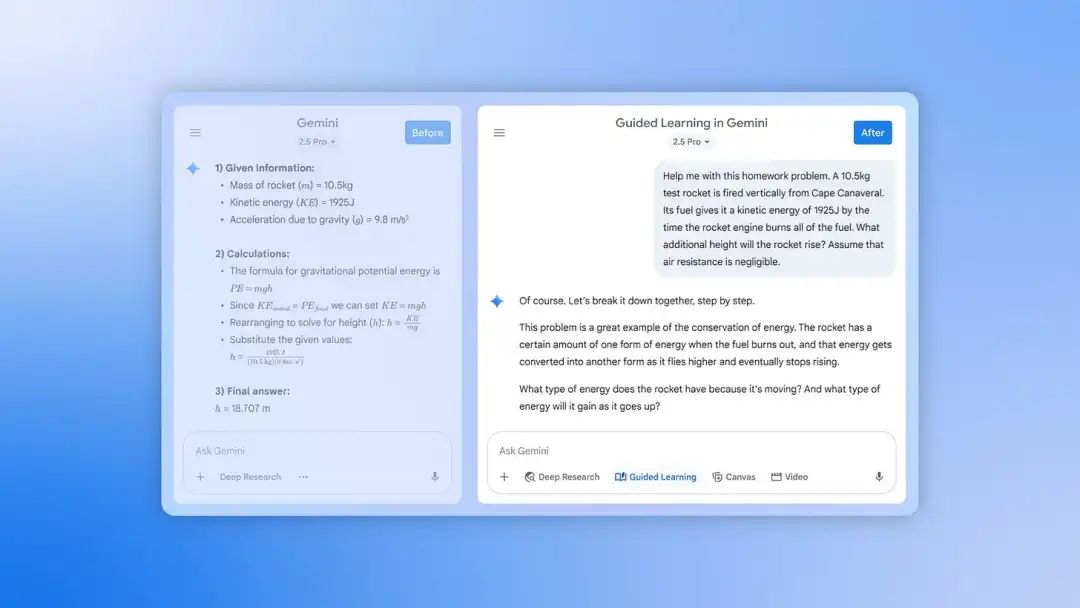Click Gemini sparkle icon beside Given Information
This screenshot has width=1080, height=608.
coord(193,168)
